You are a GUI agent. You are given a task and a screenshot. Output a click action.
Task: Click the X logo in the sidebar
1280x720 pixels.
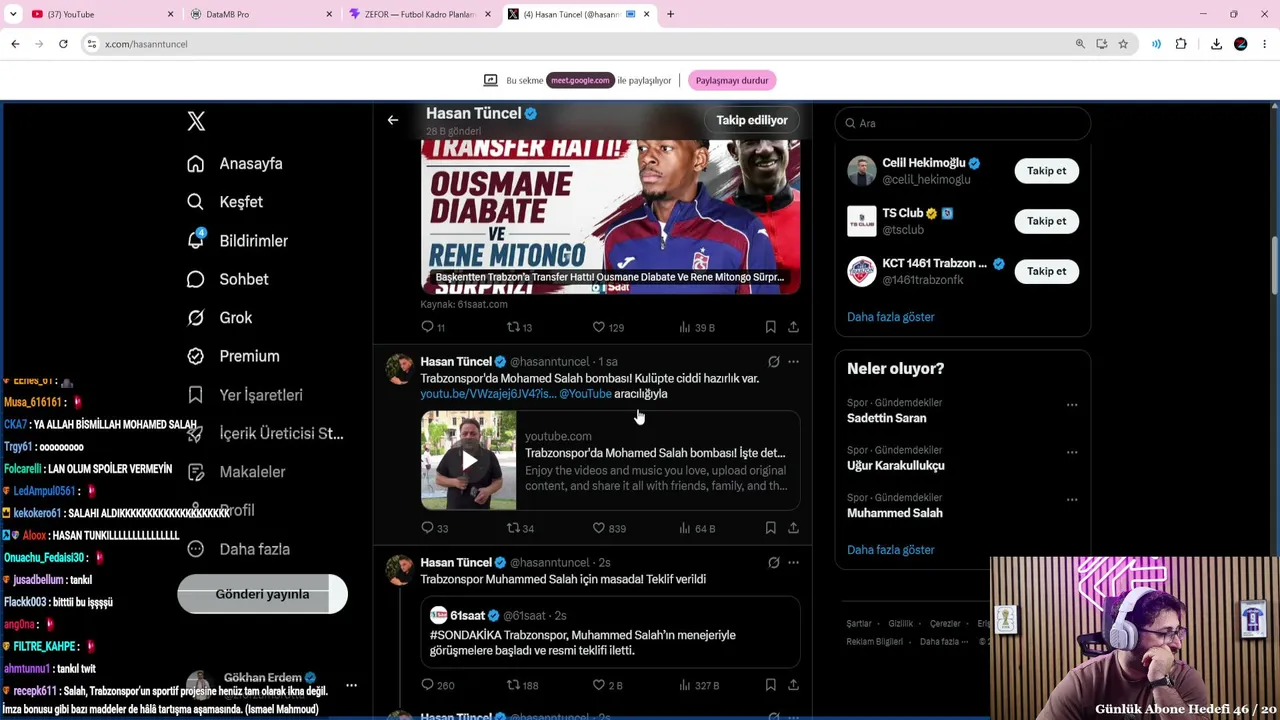196,121
